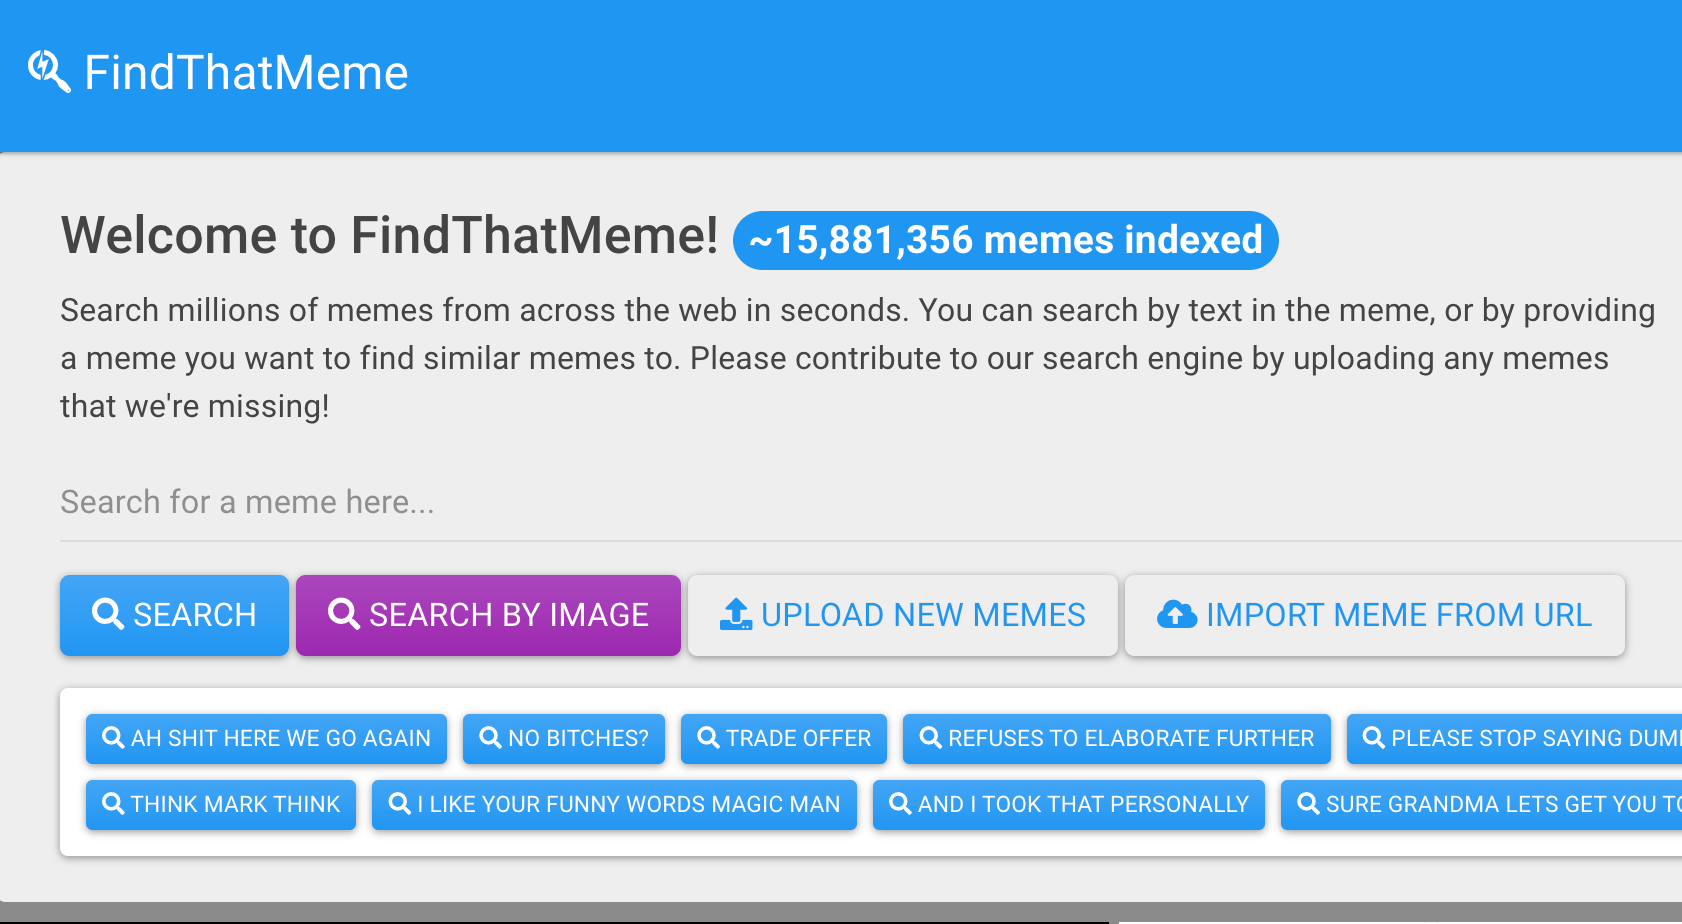
Task: Search the 'AH SHIT HERE WE GO AGAIN' tag
Action: [x=266, y=738]
